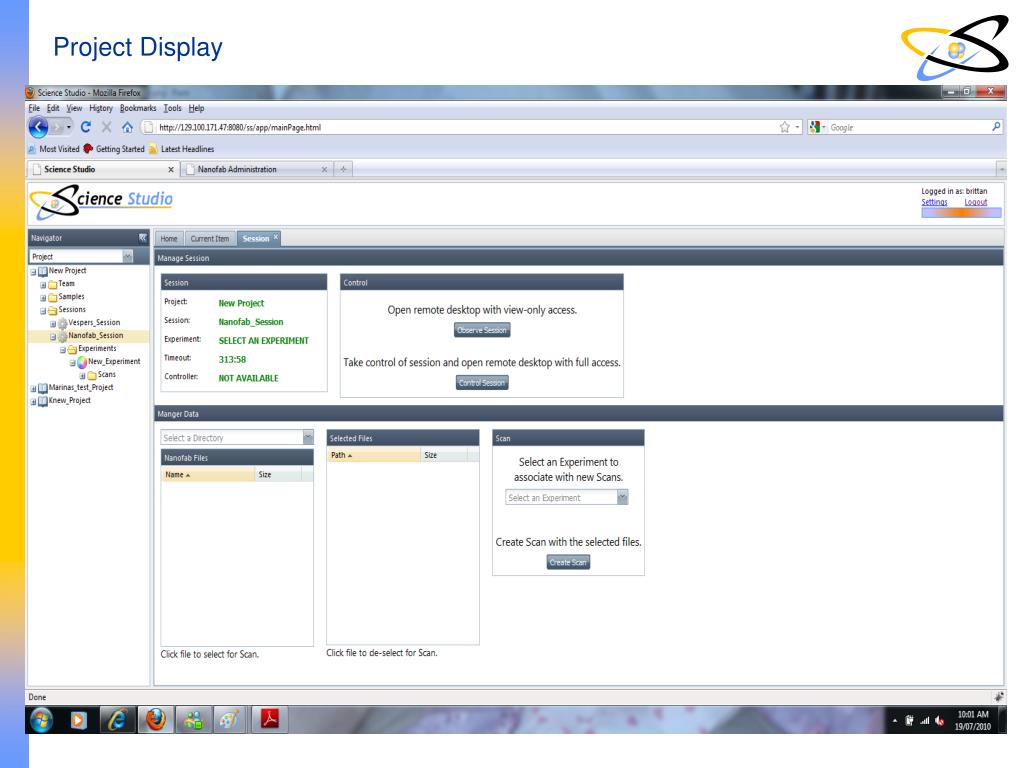
Task: Sort Nanofab Files by Name column
Action: pyautogui.click(x=208, y=475)
